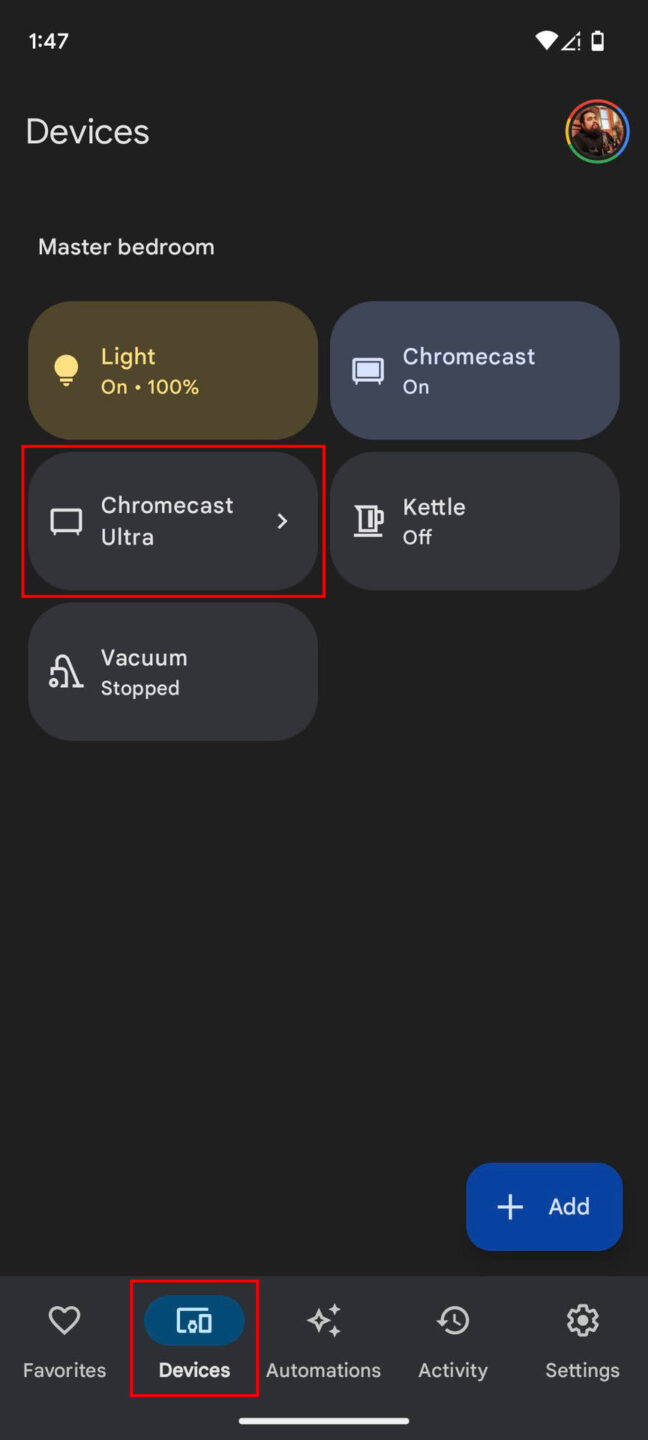Open the Favorites heart icon

pyautogui.click(x=64, y=1321)
